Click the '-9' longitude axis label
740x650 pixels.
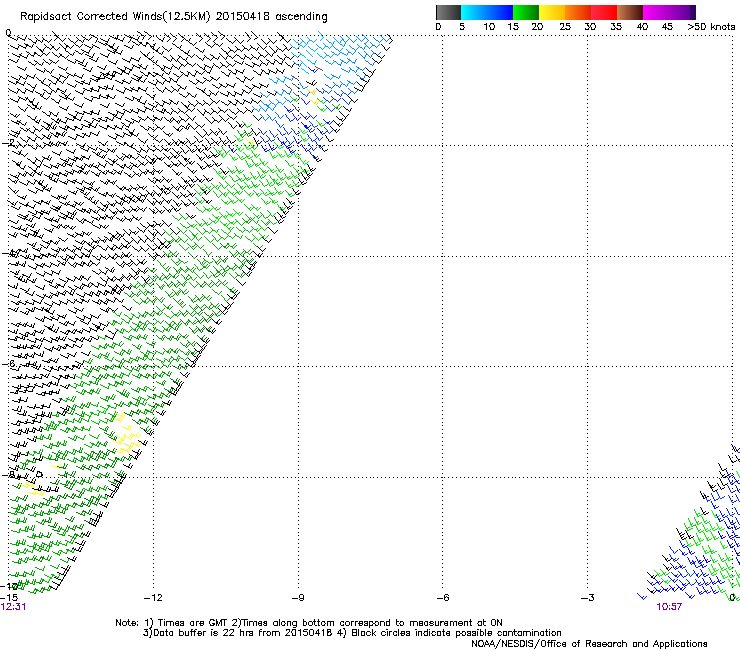pyautogui.click(x=298, y=598)
